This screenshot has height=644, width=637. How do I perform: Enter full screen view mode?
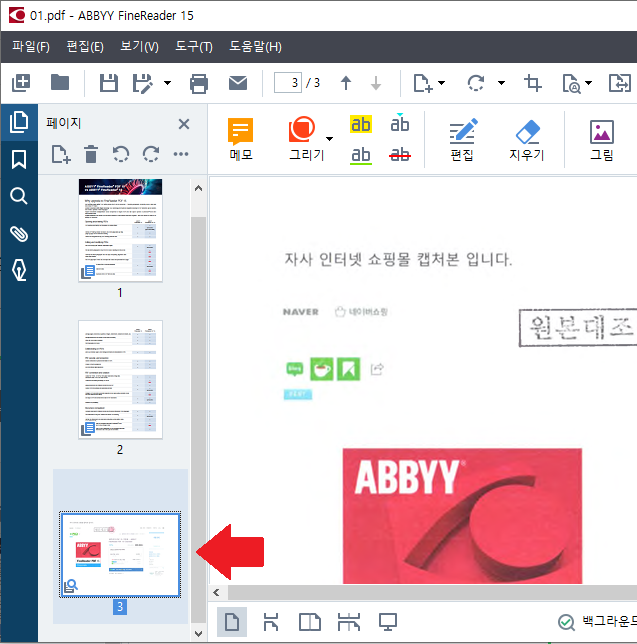pyautogui.click(x=388, y=622)
